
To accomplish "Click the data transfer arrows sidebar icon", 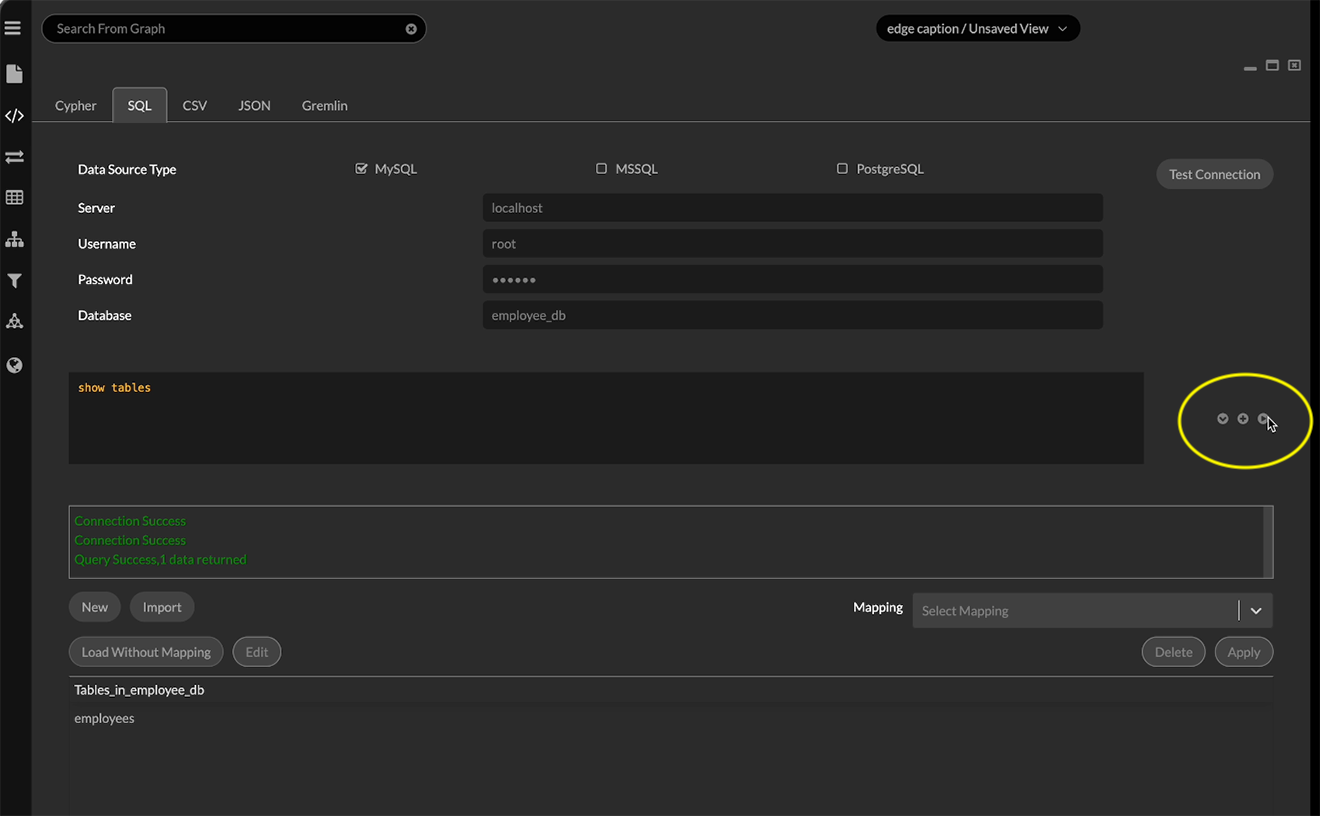I will [13, 157].
